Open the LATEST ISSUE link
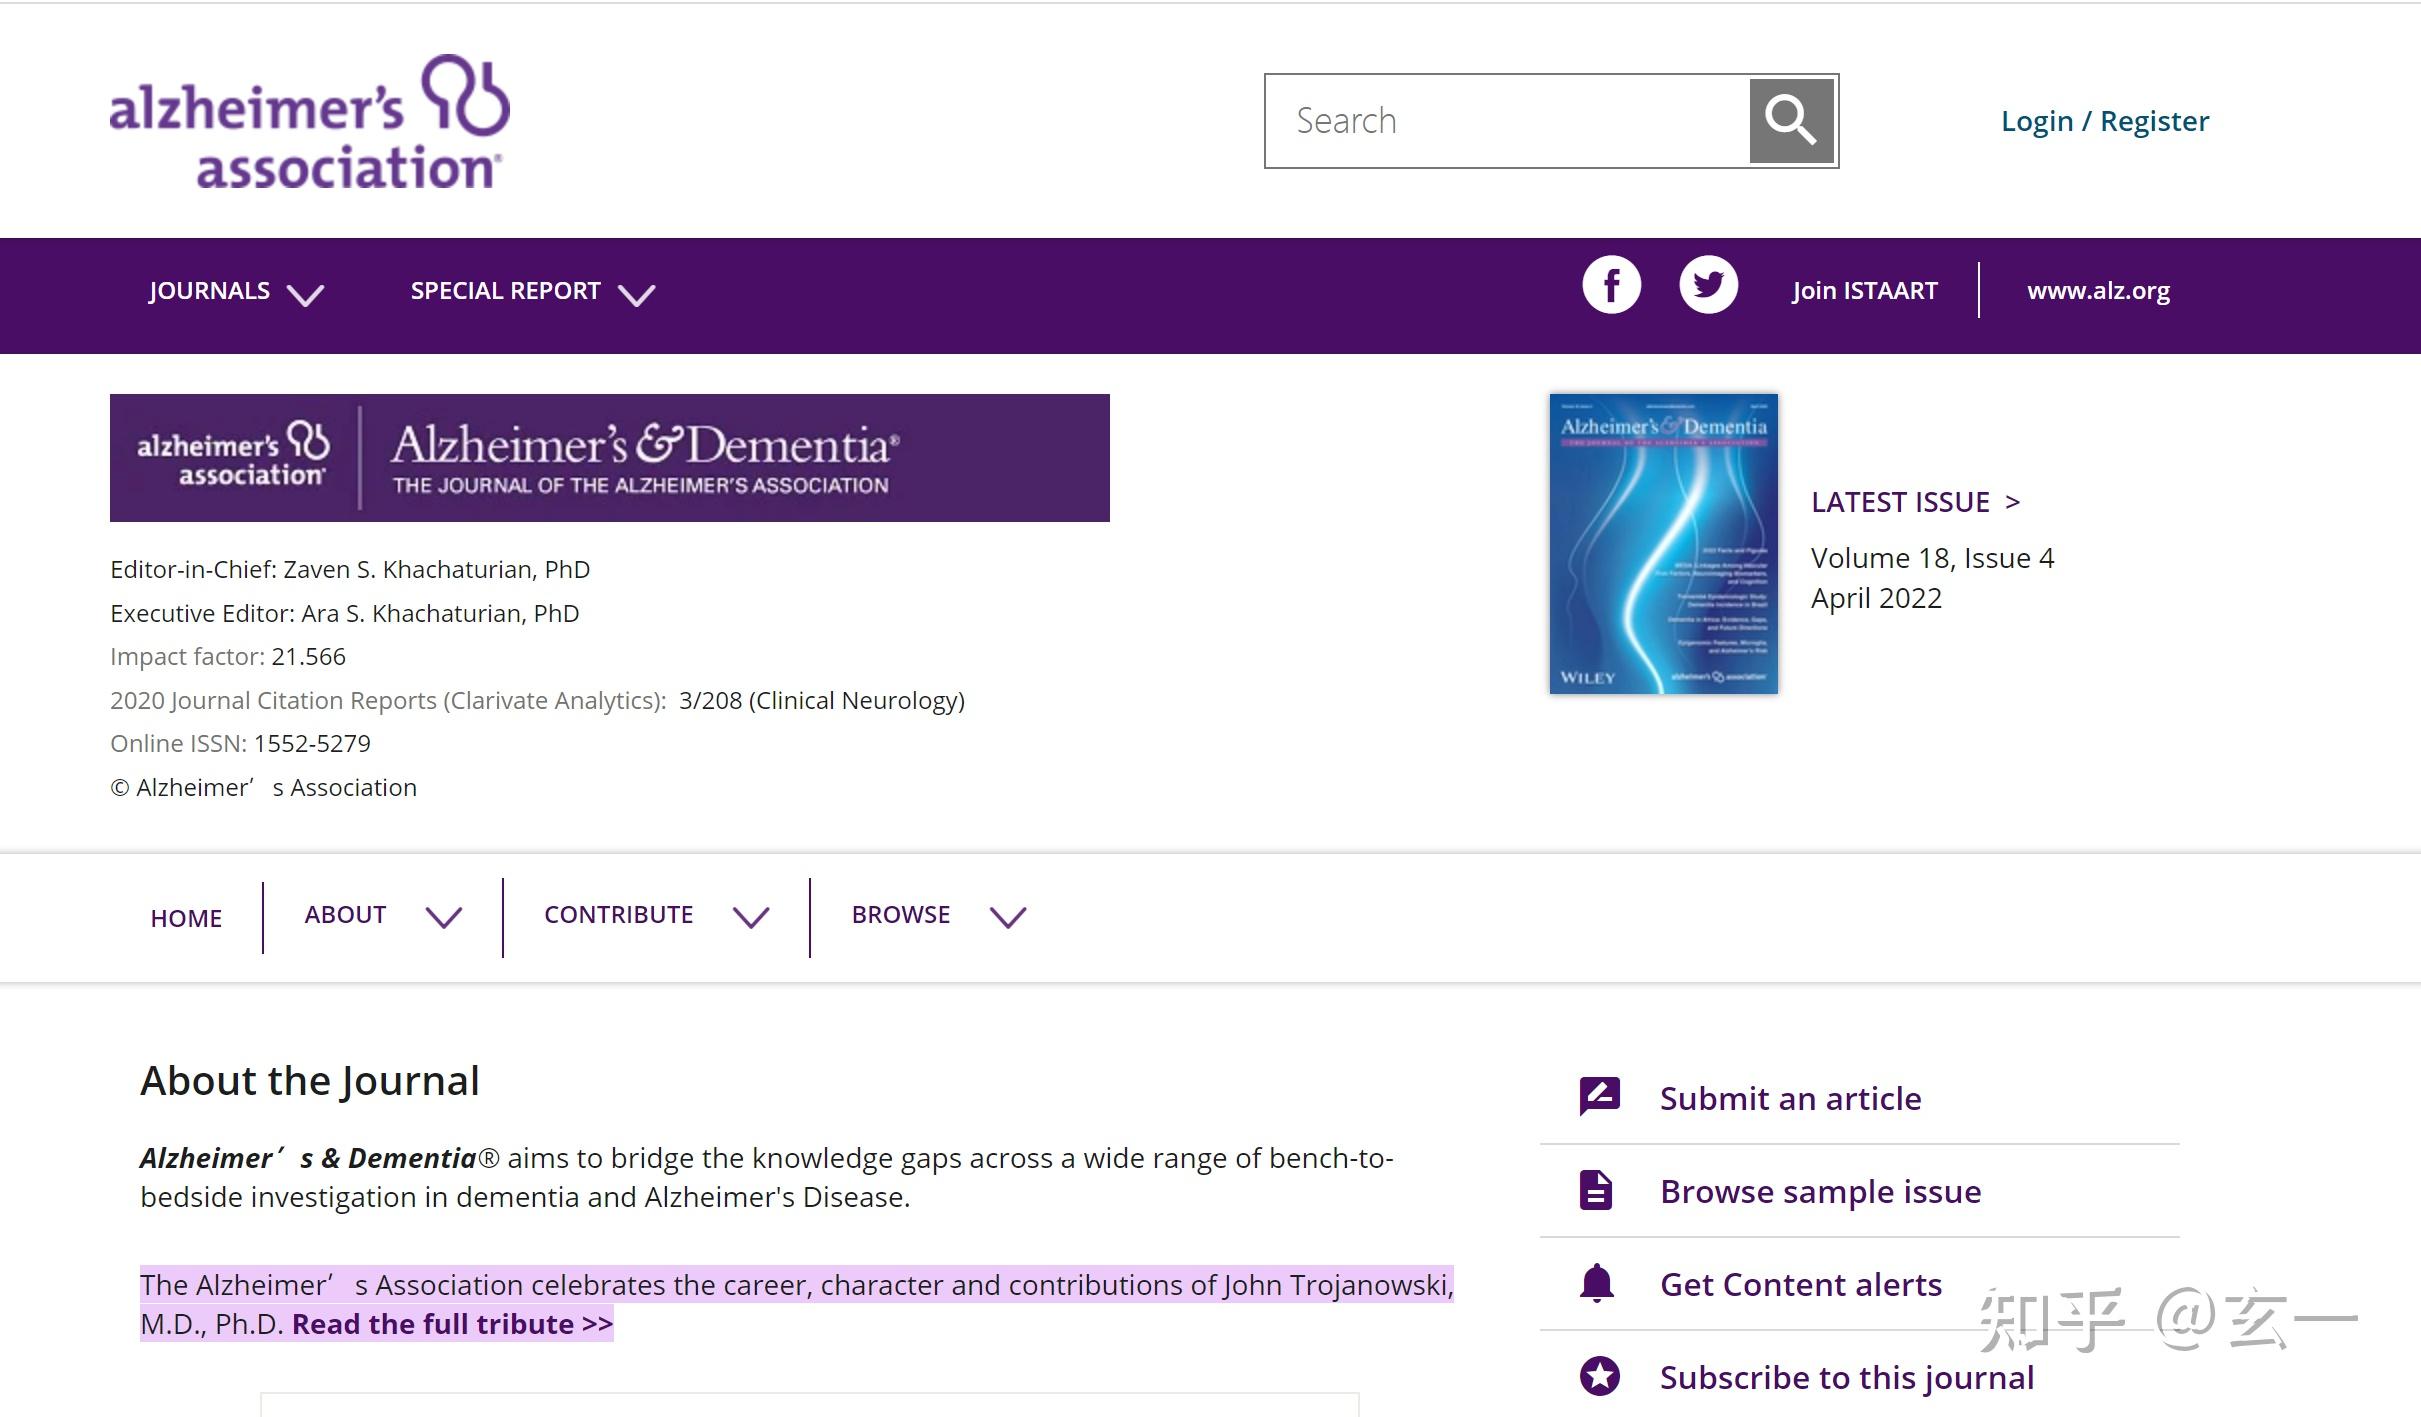 click(1915, 502)
